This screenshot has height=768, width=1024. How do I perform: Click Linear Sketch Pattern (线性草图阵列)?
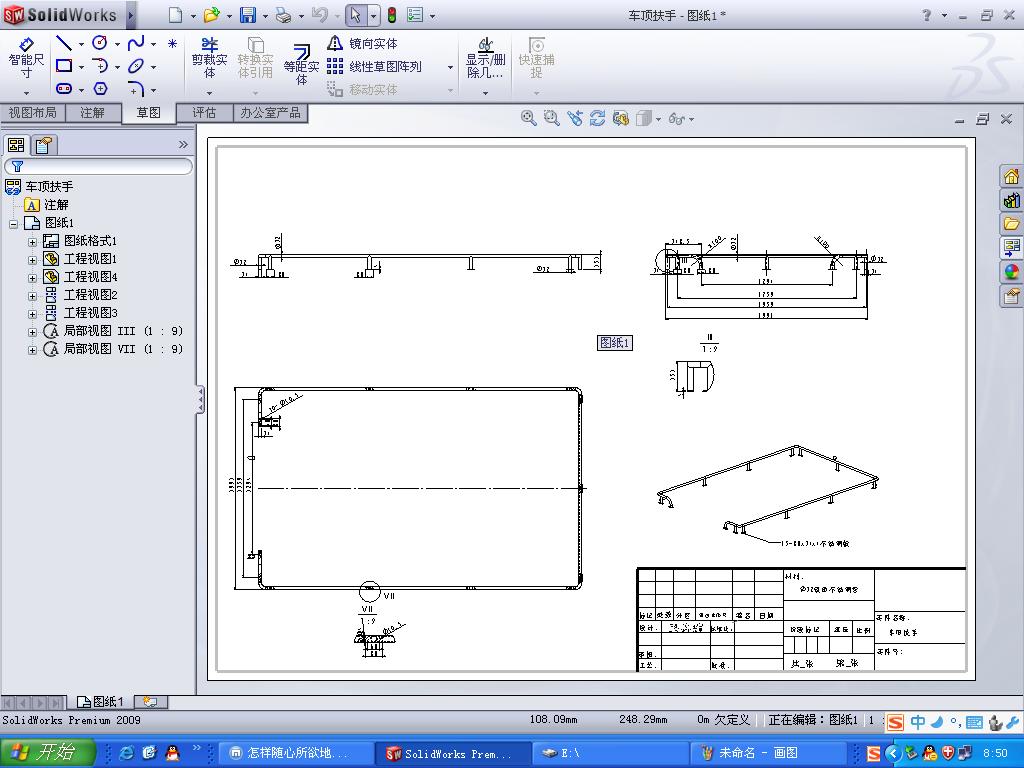click(374, 66)
